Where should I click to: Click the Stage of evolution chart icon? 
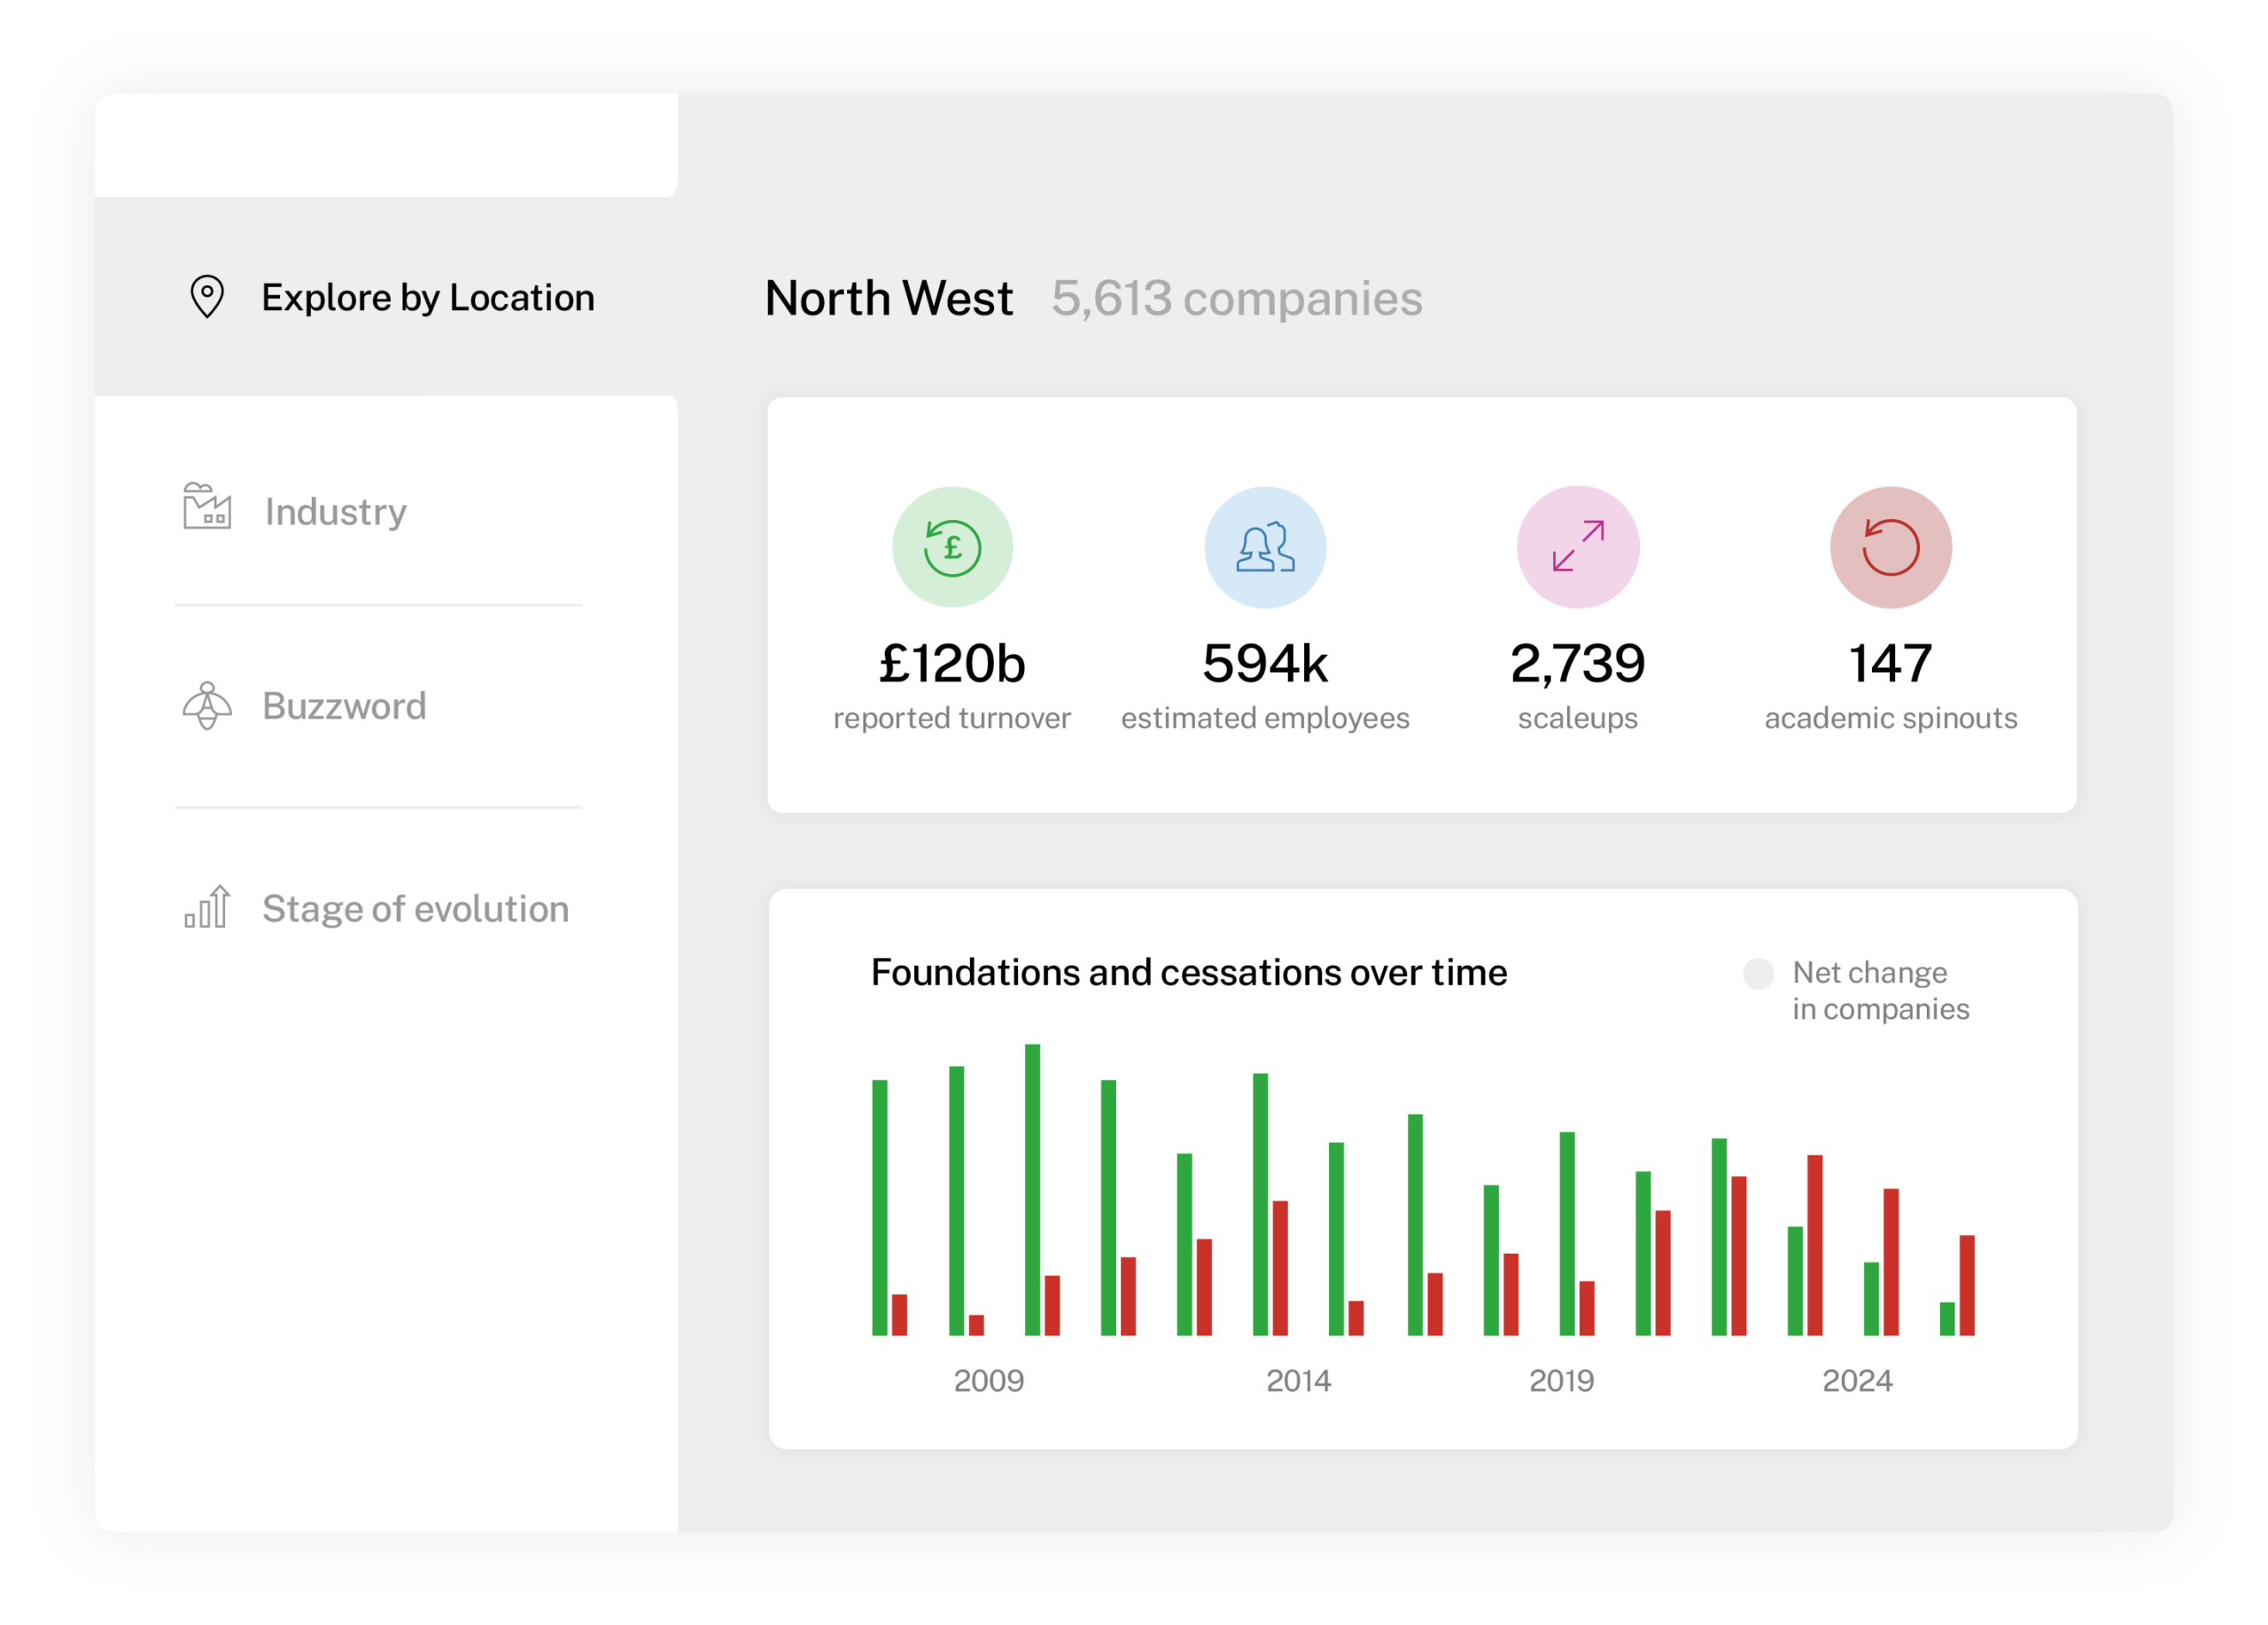point(207,907)
